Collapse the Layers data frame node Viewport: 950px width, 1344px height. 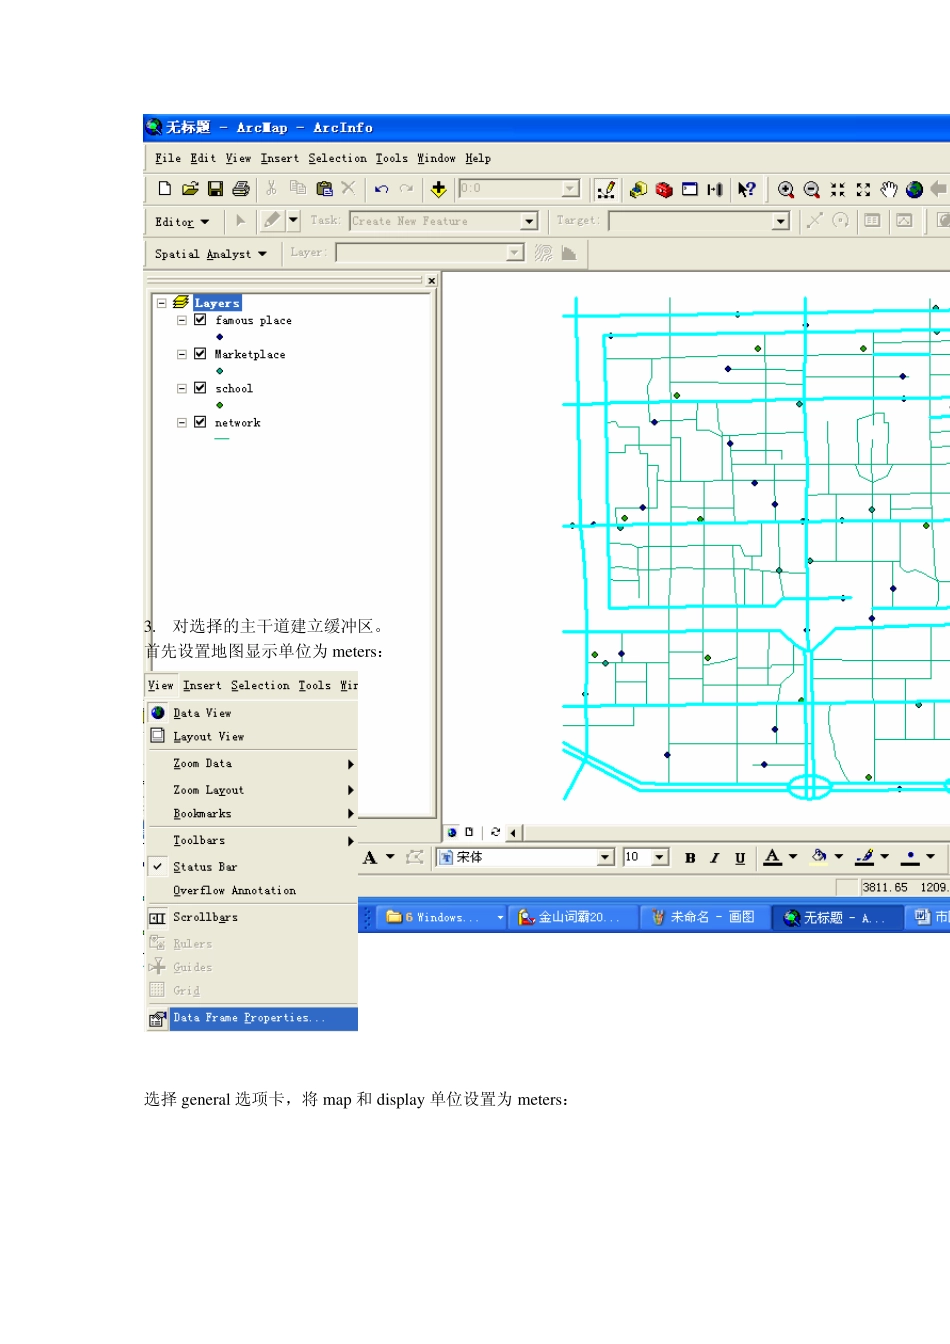161,302
